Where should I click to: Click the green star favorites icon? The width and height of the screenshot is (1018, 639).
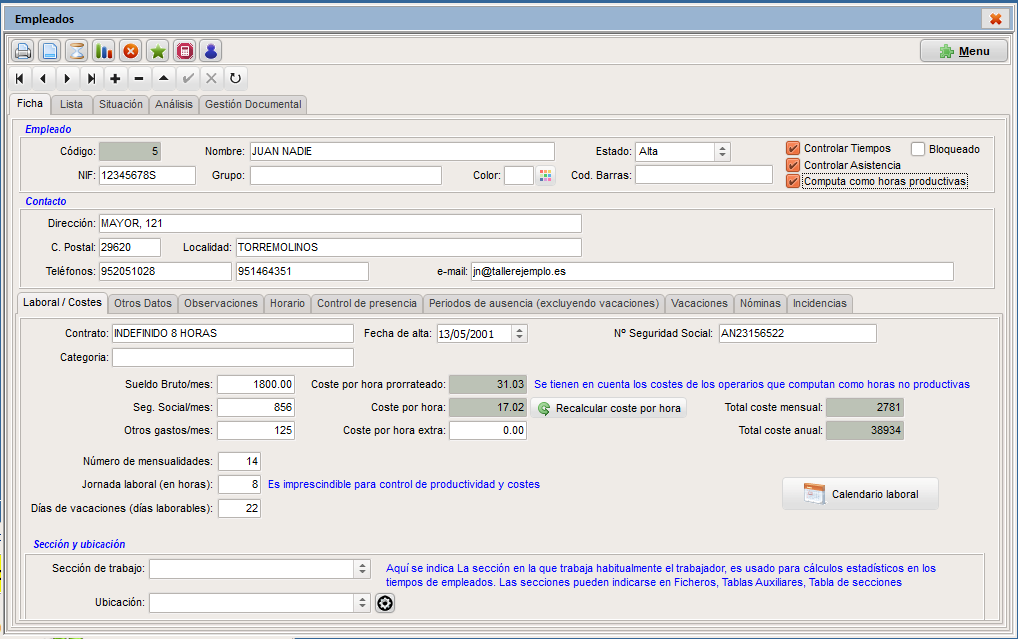pyautogui.click(x=158, y=51)
